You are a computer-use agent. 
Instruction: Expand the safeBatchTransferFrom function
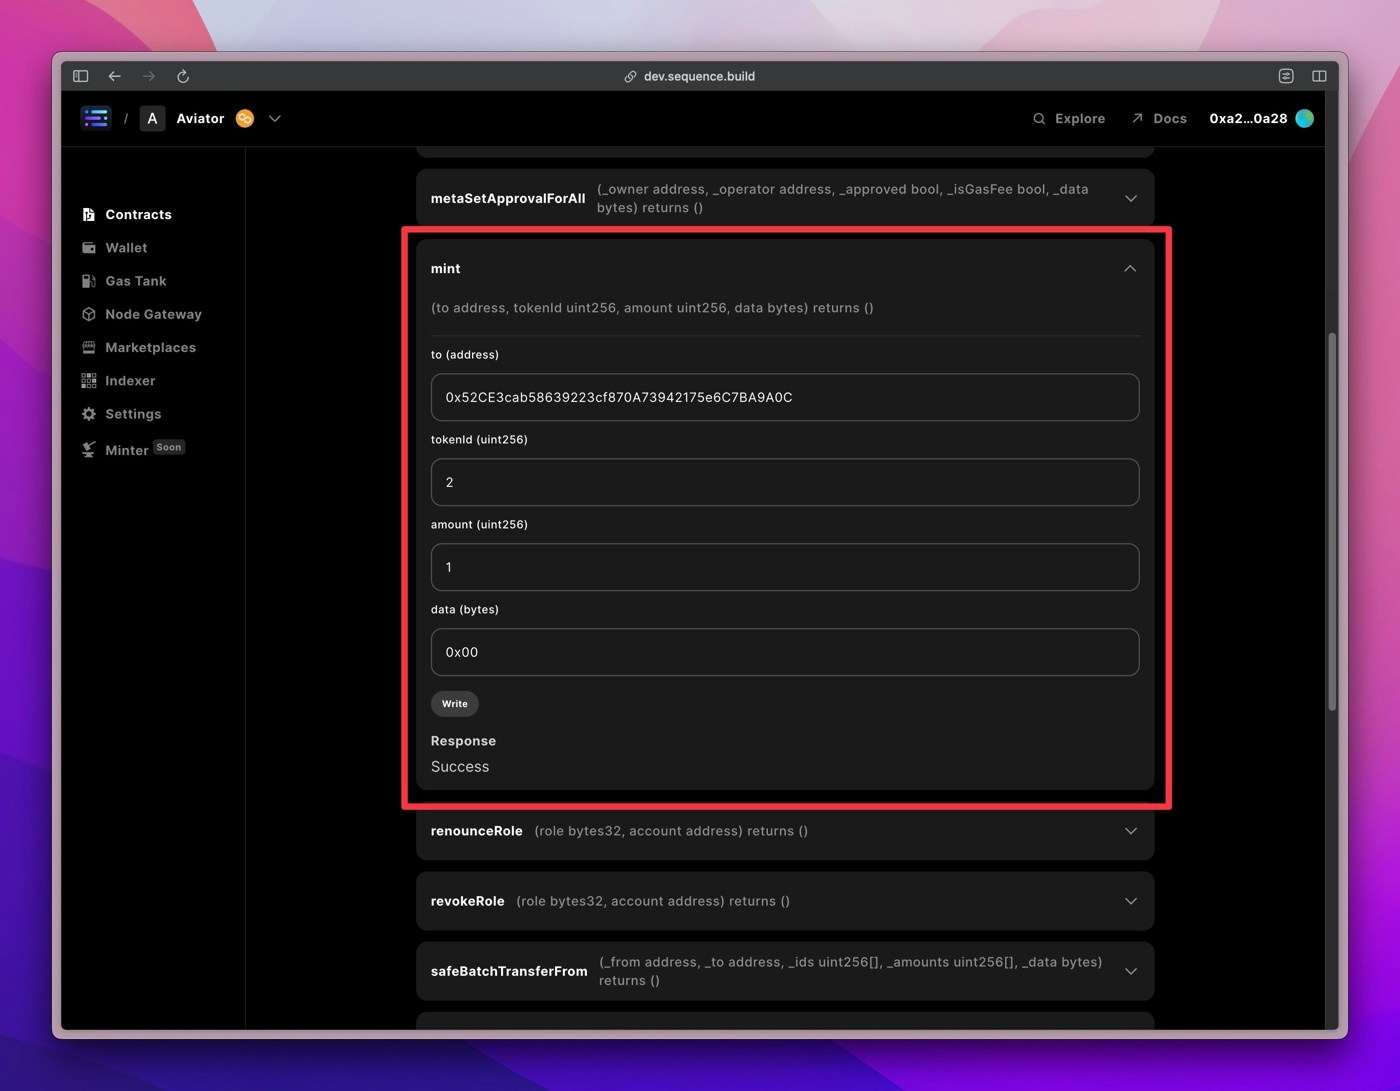1131,971
